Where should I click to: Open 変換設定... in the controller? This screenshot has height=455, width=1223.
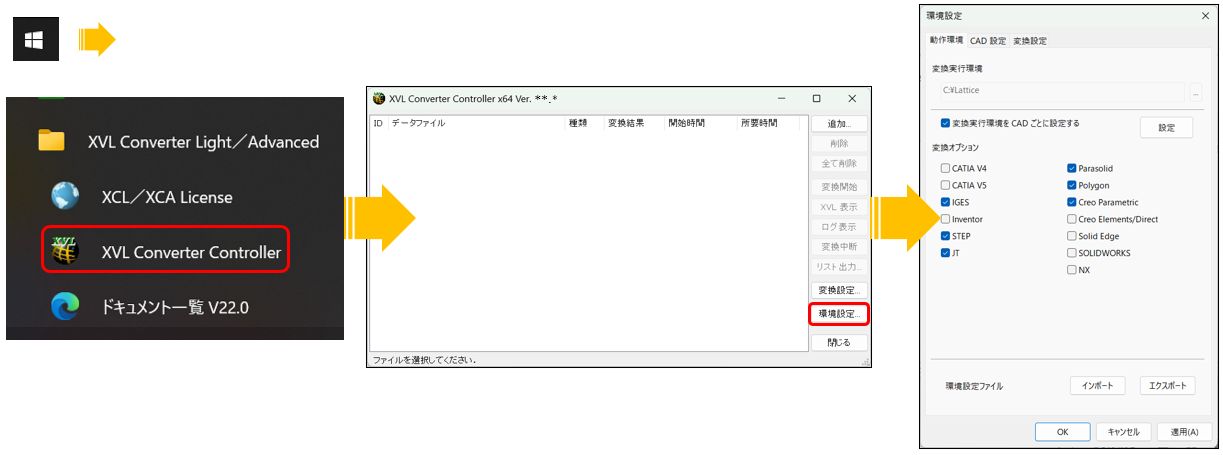(839, 290)
